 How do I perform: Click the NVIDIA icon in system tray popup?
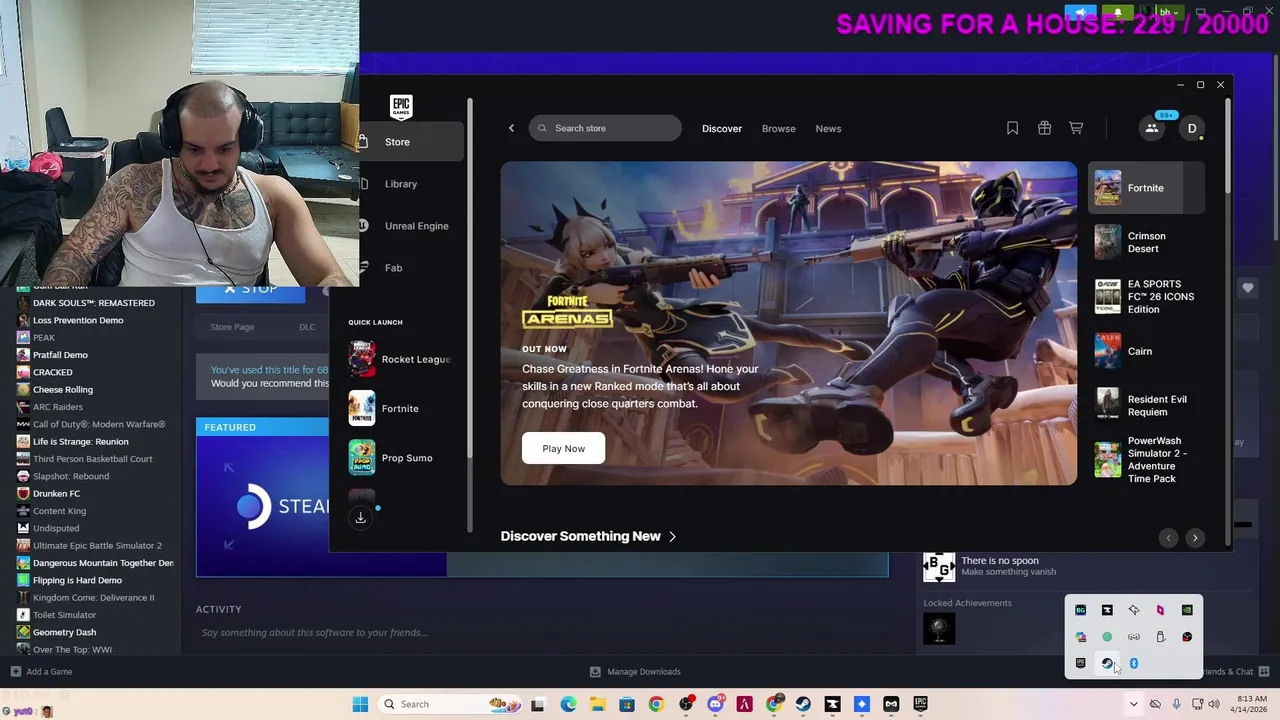1187,610
